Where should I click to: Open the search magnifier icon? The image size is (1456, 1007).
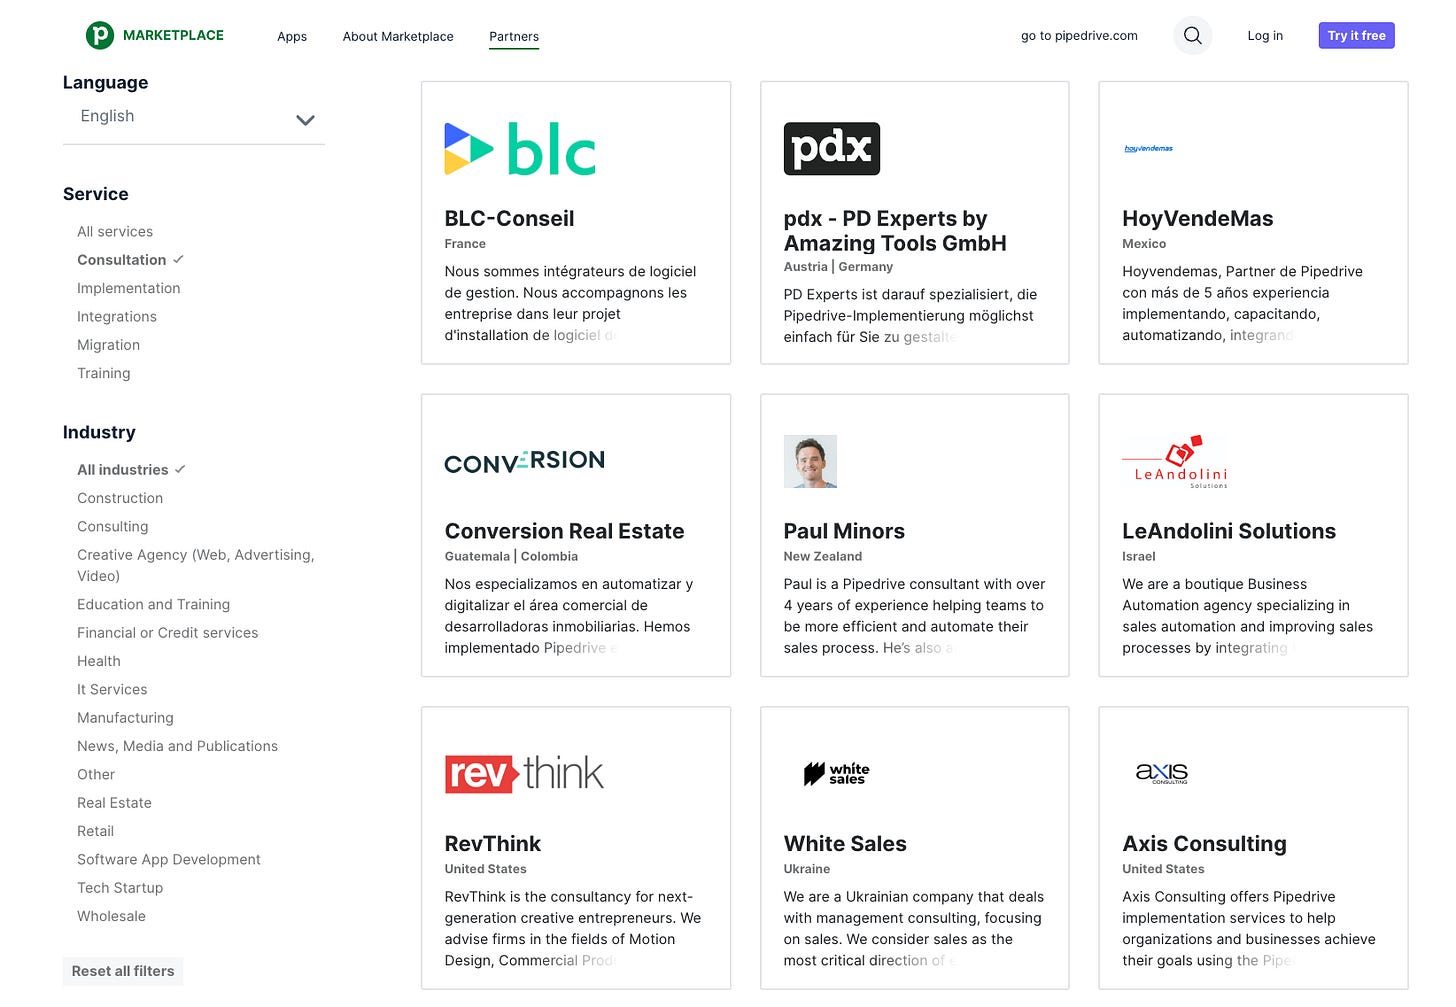tap(1192, 35)
